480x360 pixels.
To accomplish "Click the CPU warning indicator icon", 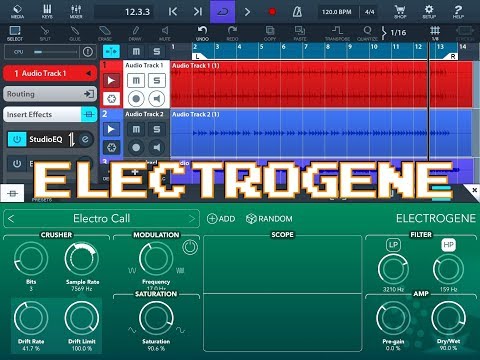I will coord(88,52).
